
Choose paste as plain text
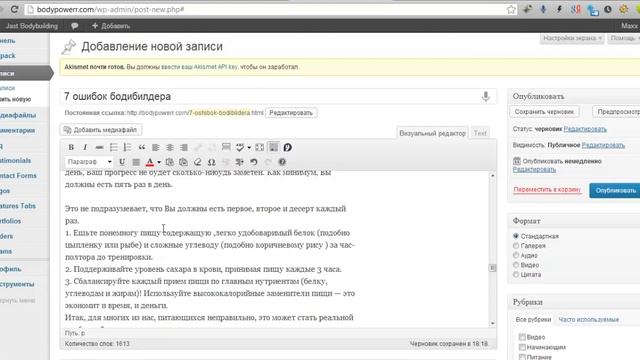(169, 162)
